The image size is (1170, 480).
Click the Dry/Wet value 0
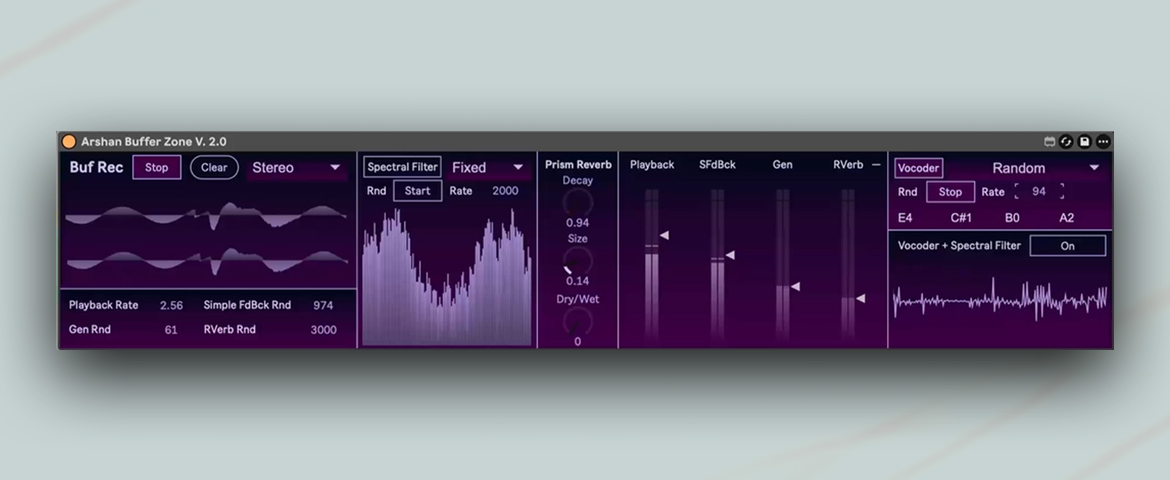(578, 342)
